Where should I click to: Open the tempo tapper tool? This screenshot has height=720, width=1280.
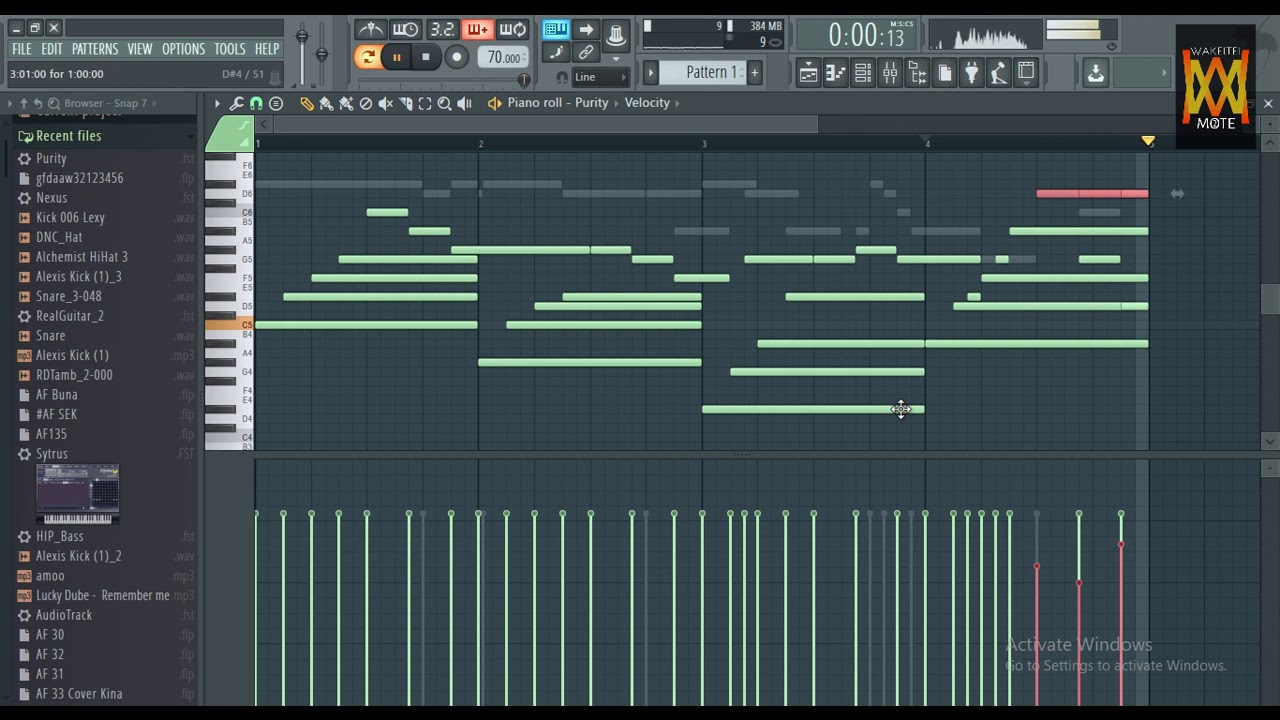998,73
